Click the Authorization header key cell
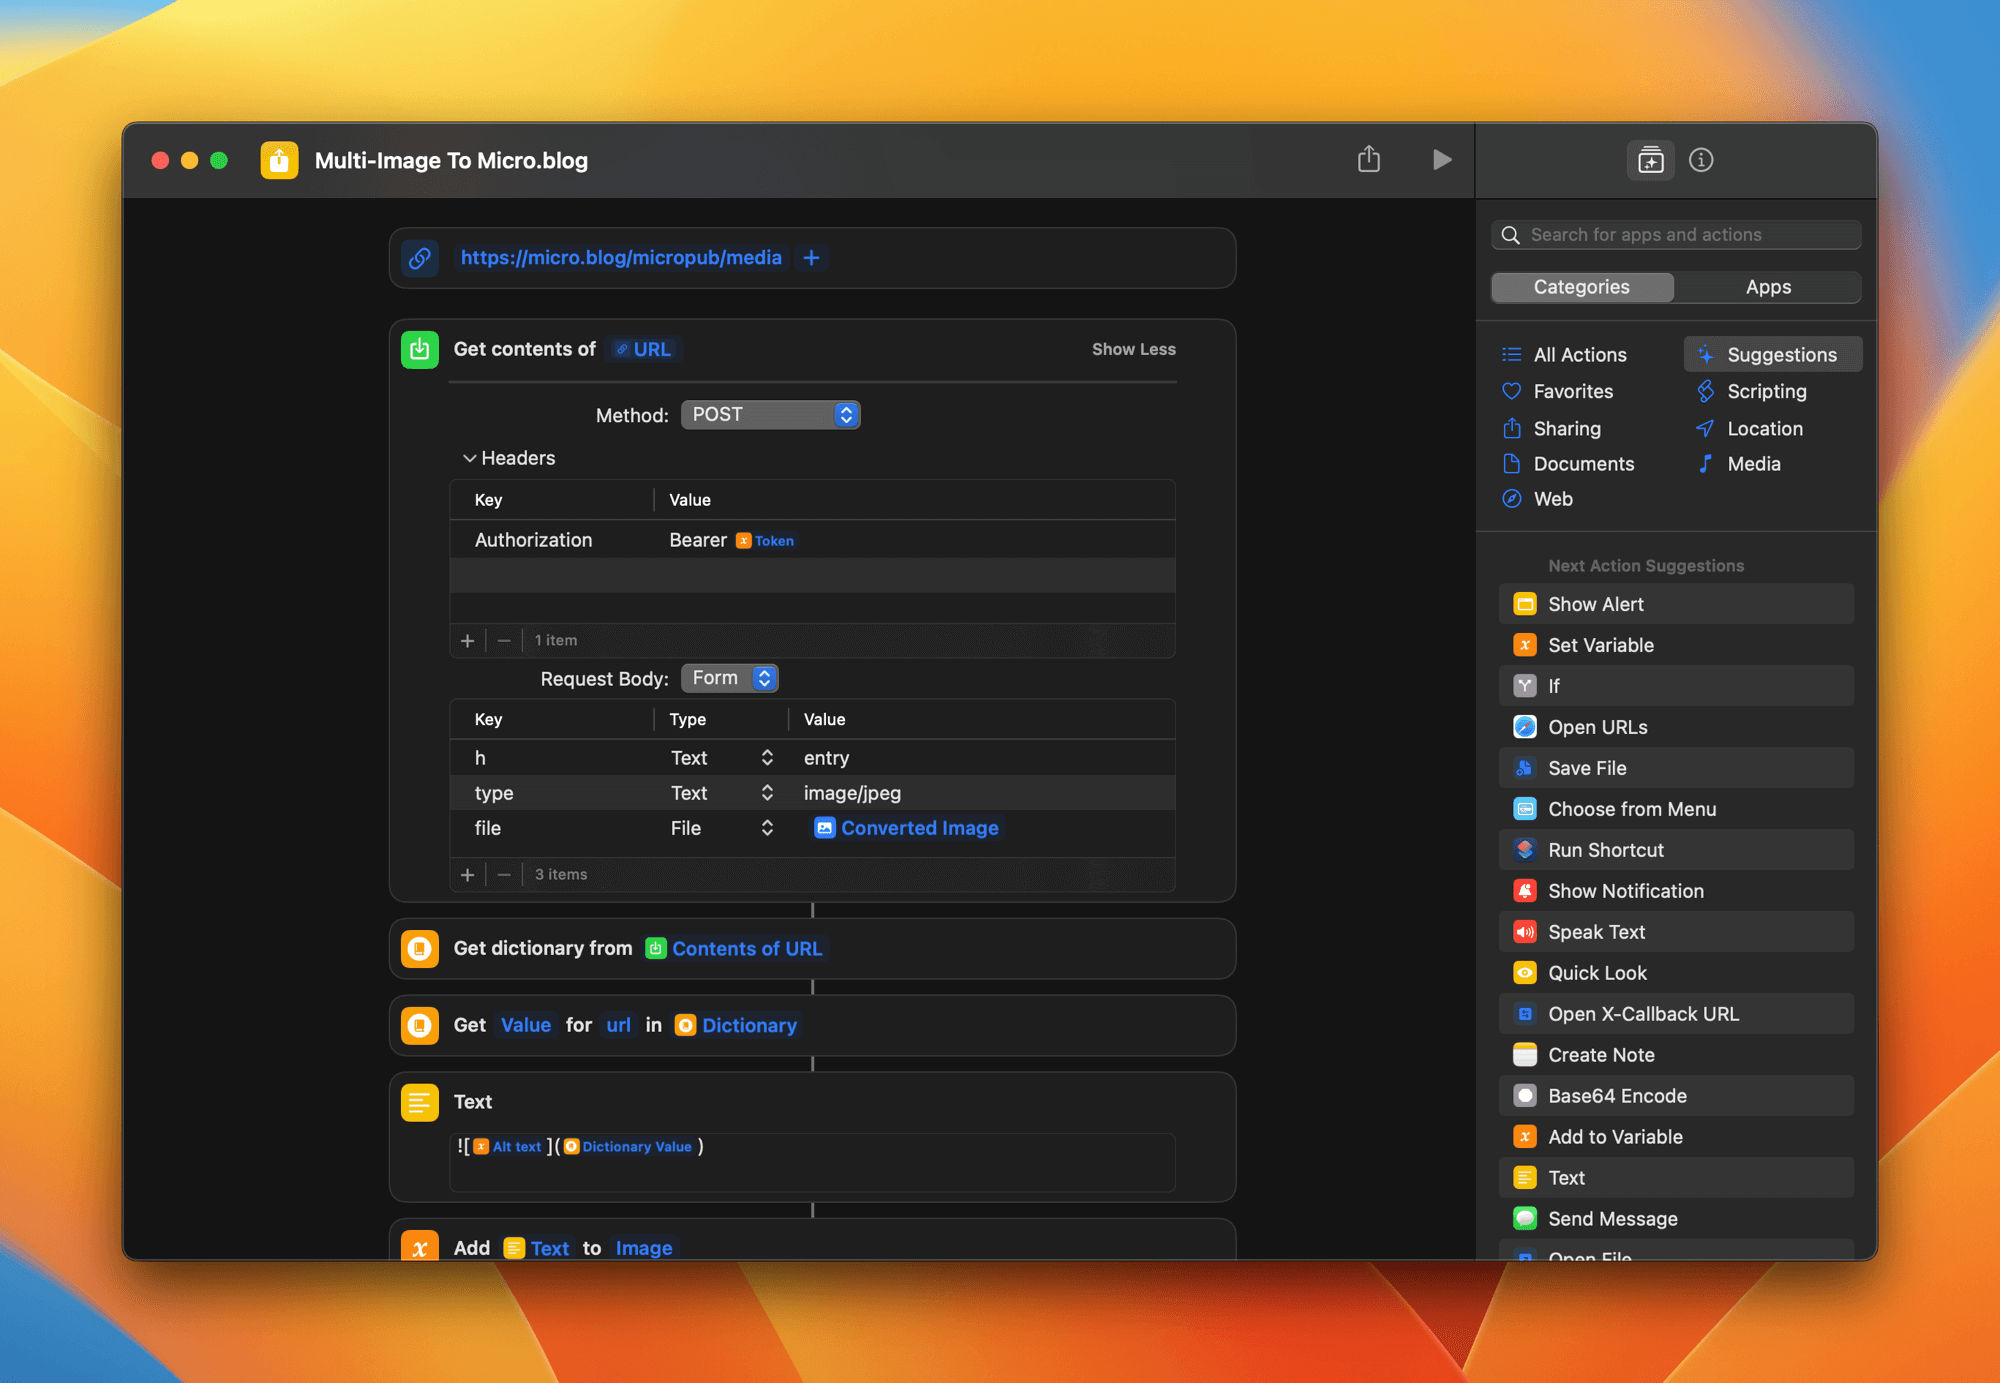Screen dimensions: 2000x1383 click(534, 540)
